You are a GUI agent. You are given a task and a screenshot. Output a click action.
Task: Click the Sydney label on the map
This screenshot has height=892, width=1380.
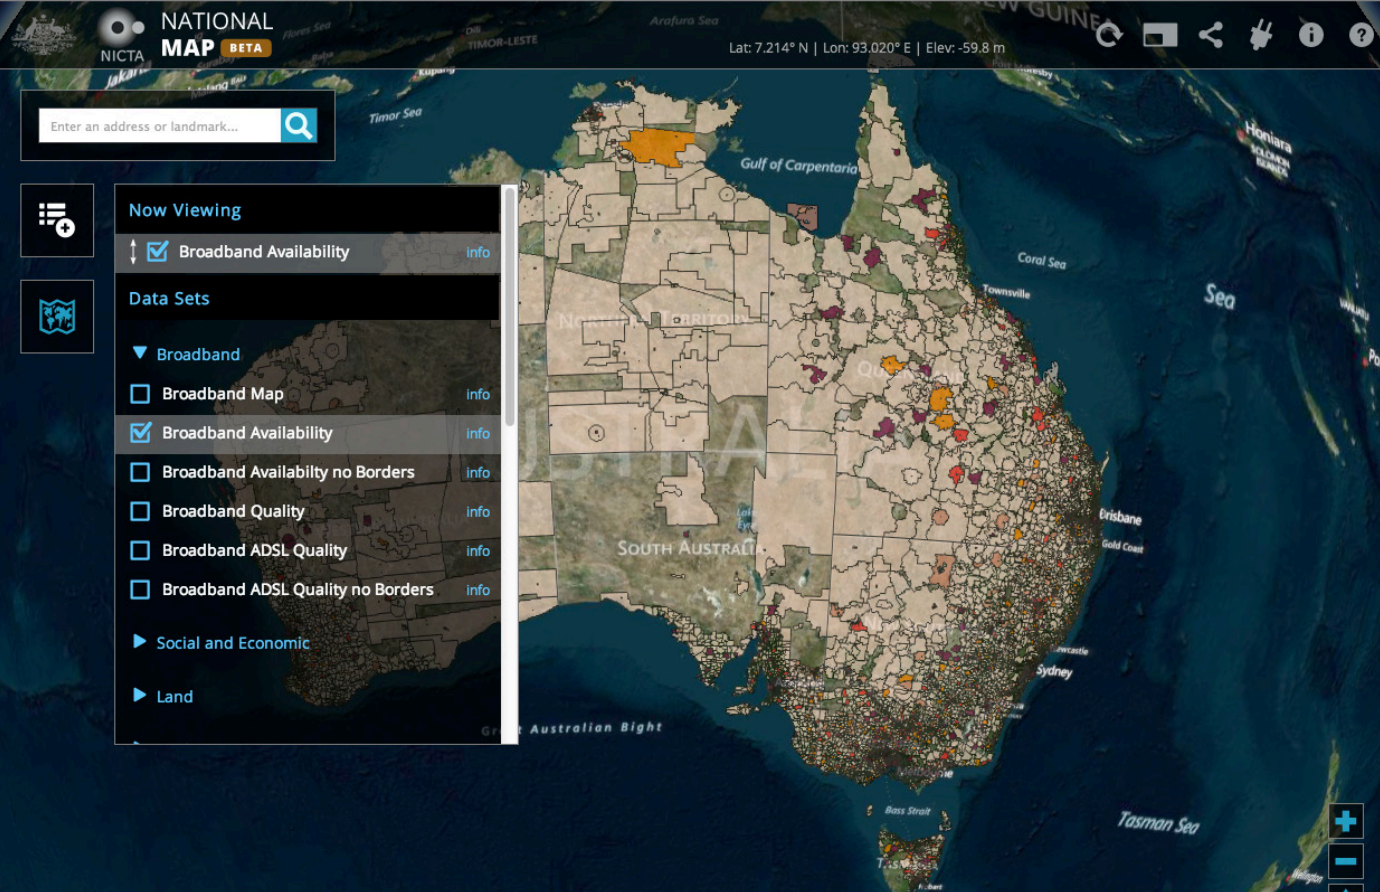(x=1054, y=671)
